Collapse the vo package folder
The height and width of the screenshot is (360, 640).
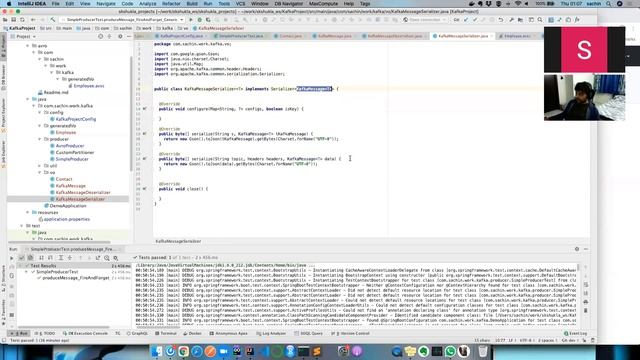40,173
